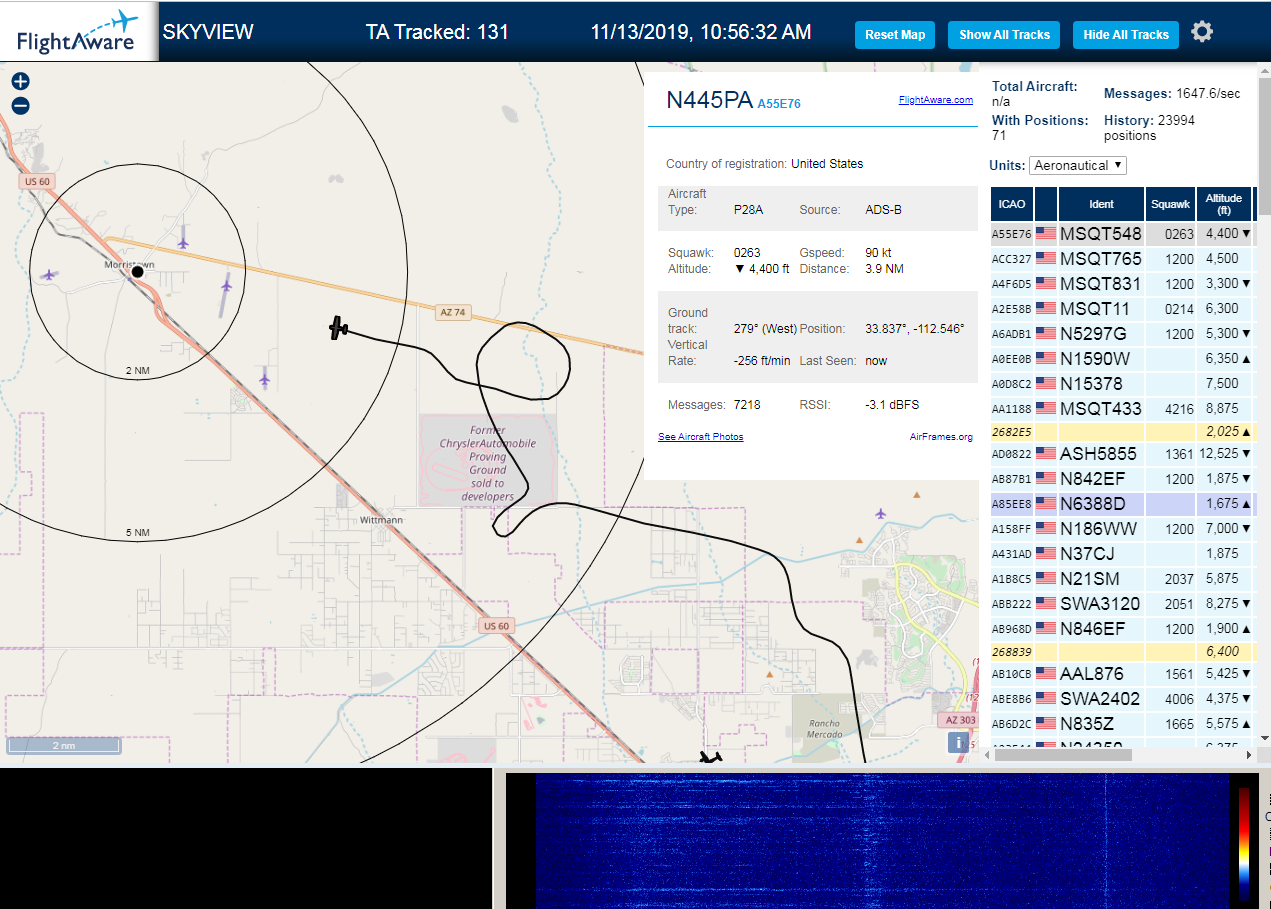The image size is (1271, 909).
Task: Click the Morristown site black dot
Action: click(x=138, y=271)
